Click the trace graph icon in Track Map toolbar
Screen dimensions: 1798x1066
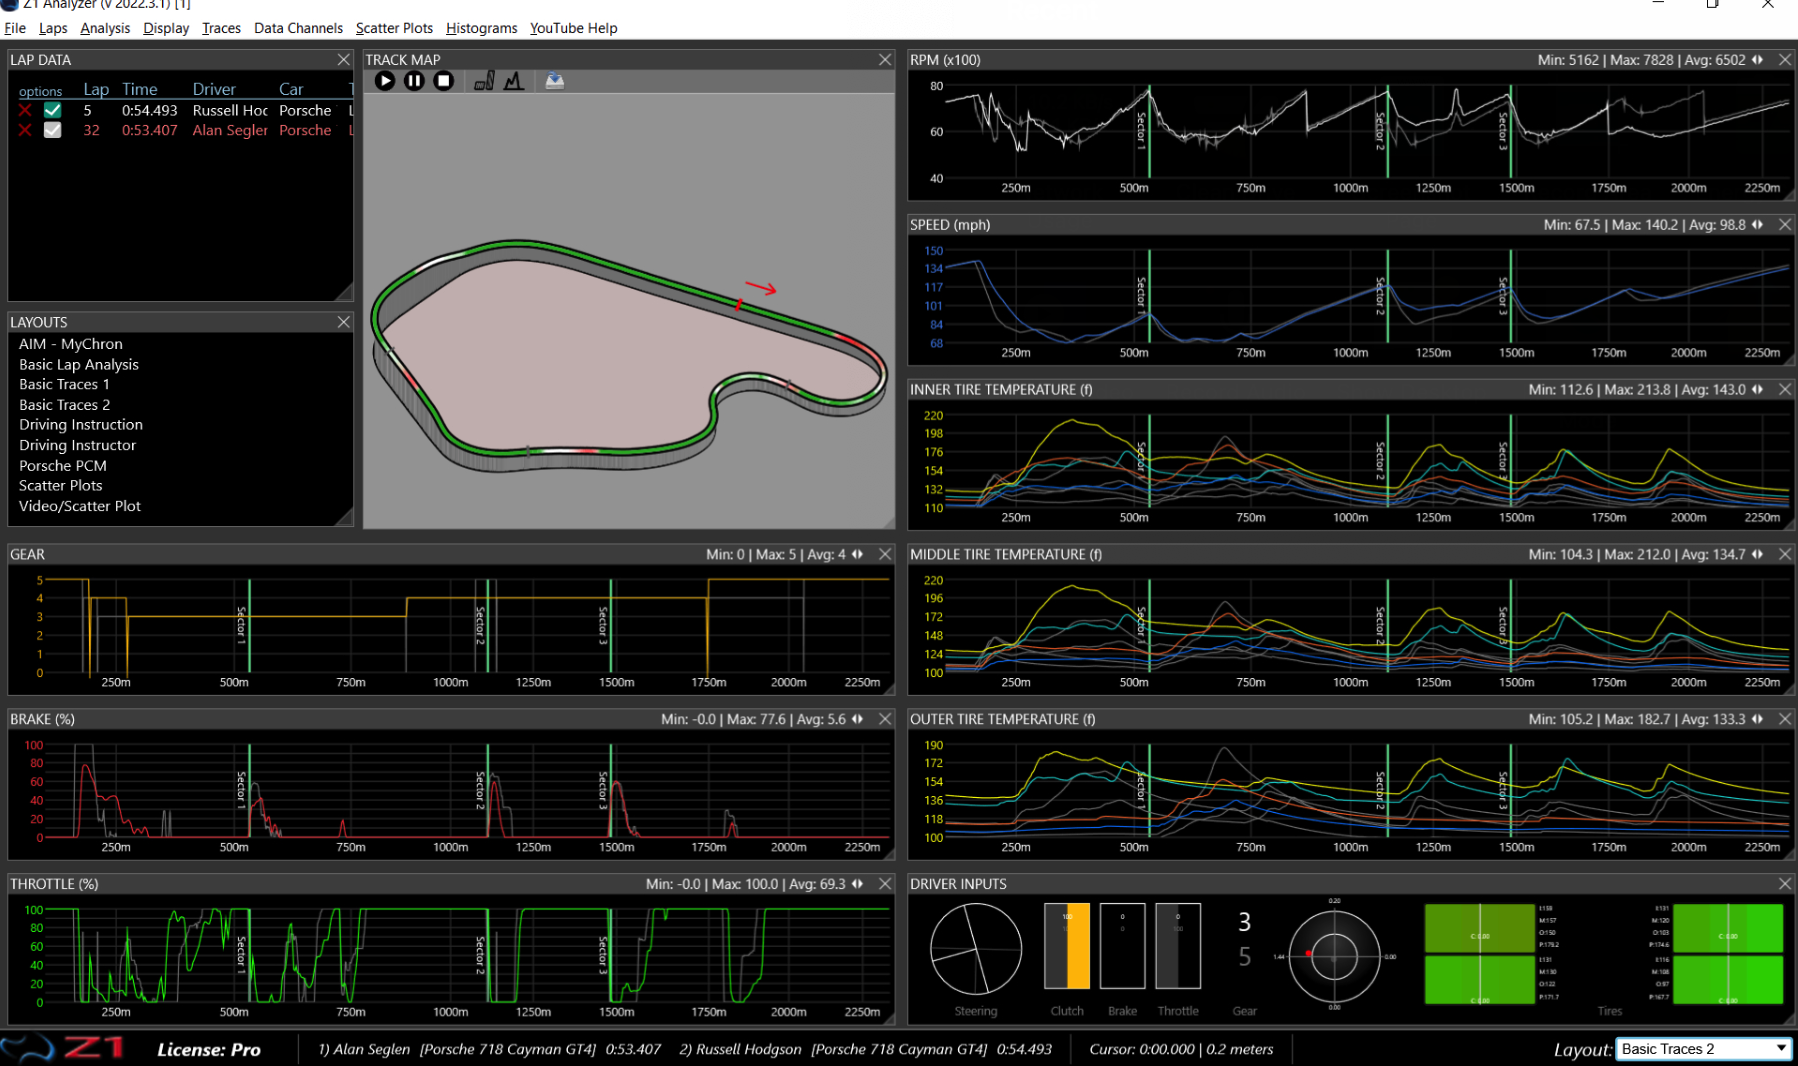click(514, 81)
